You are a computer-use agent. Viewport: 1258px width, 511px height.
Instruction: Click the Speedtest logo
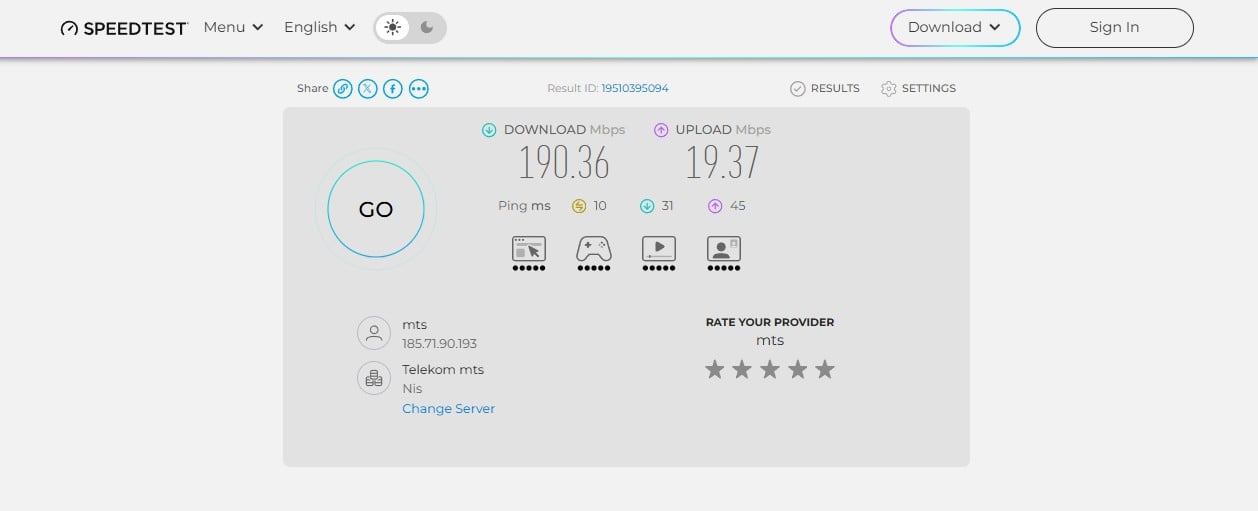click(x=124, y=28)
